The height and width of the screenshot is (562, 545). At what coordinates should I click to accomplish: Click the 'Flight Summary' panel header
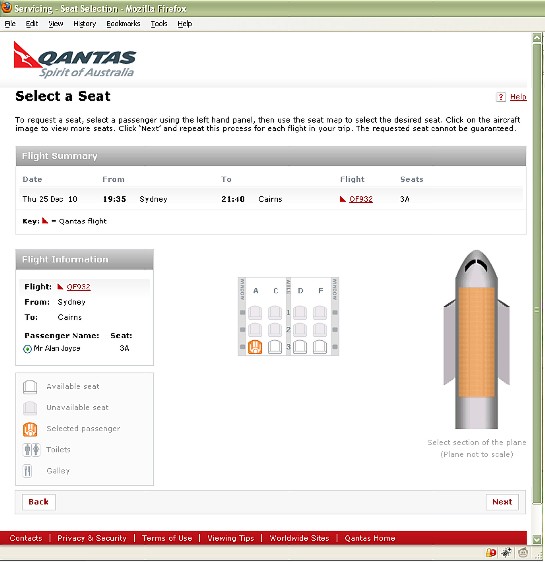coord(271,156)
